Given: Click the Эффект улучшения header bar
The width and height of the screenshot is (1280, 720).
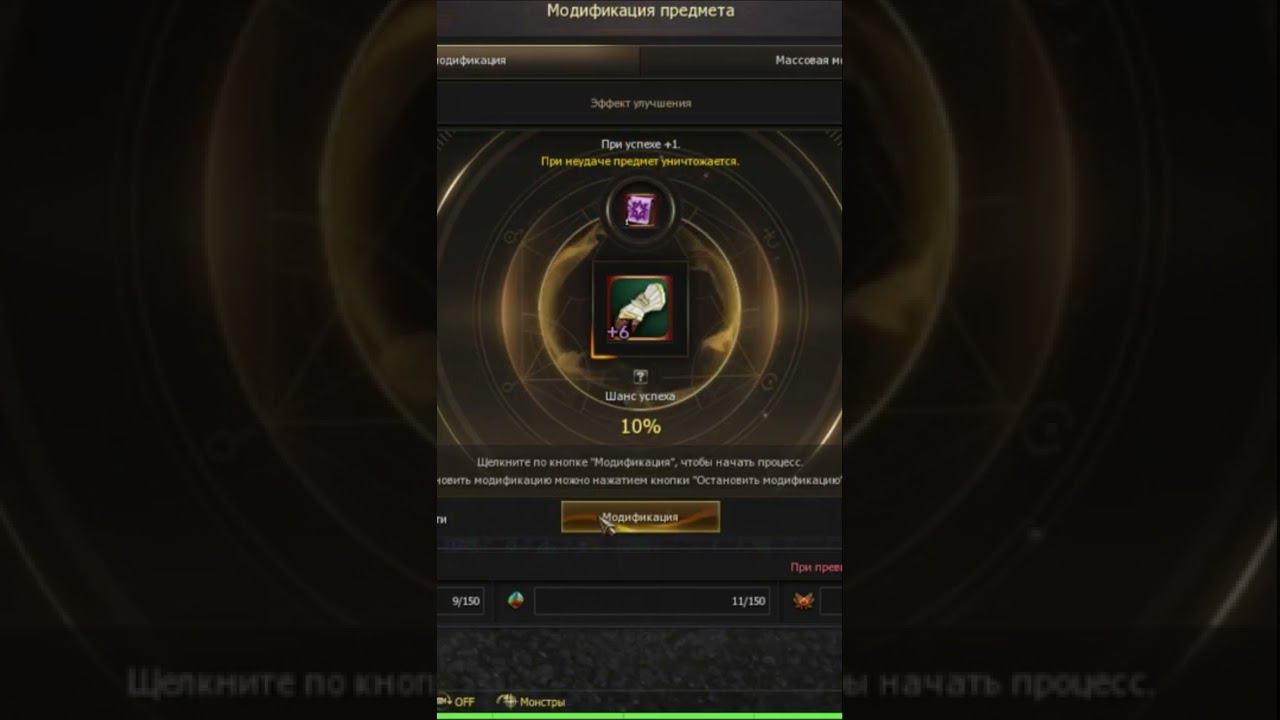Looking at the screenshot, I should click(x=640, y=103).
